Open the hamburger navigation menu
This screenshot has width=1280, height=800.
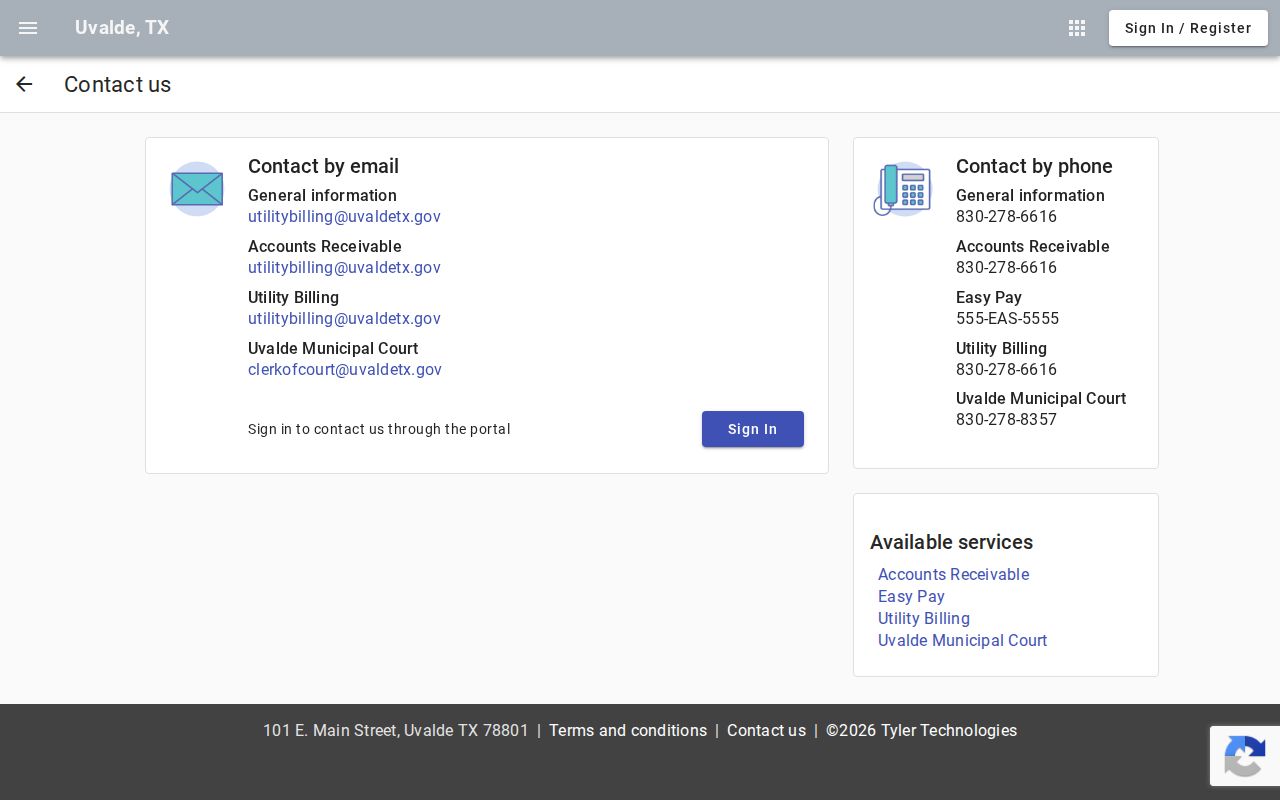click(x=28, y=28)
